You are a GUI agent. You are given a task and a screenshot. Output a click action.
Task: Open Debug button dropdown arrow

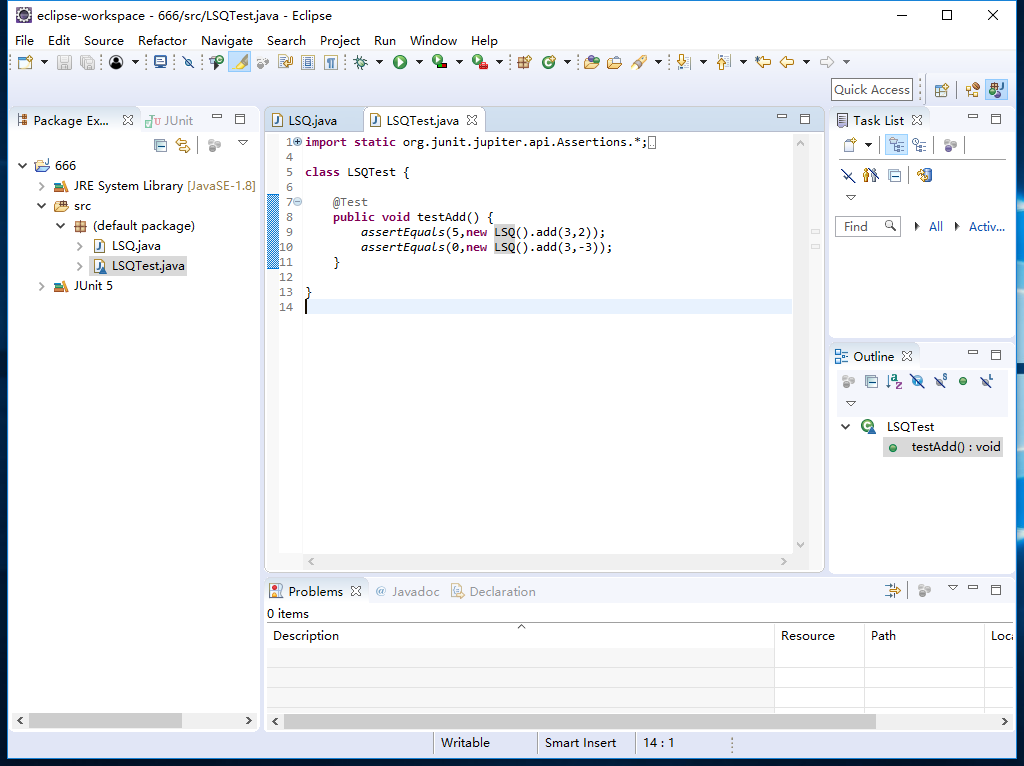pos(379,62)
